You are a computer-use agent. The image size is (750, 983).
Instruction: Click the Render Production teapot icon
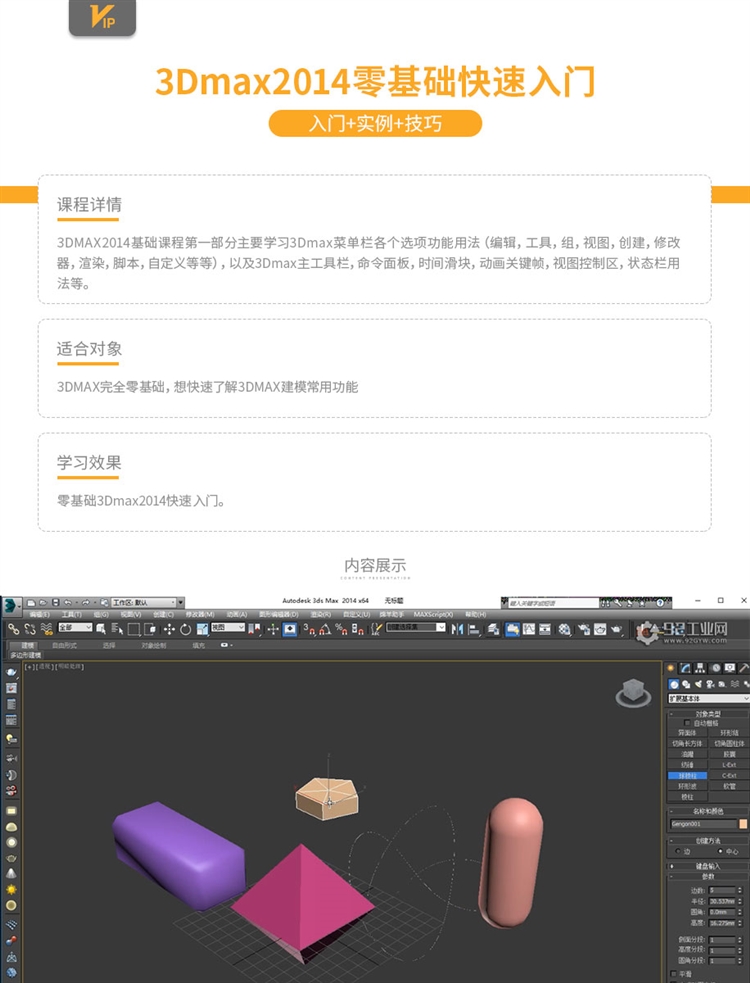pyautogui.click(x=617, y=629)
